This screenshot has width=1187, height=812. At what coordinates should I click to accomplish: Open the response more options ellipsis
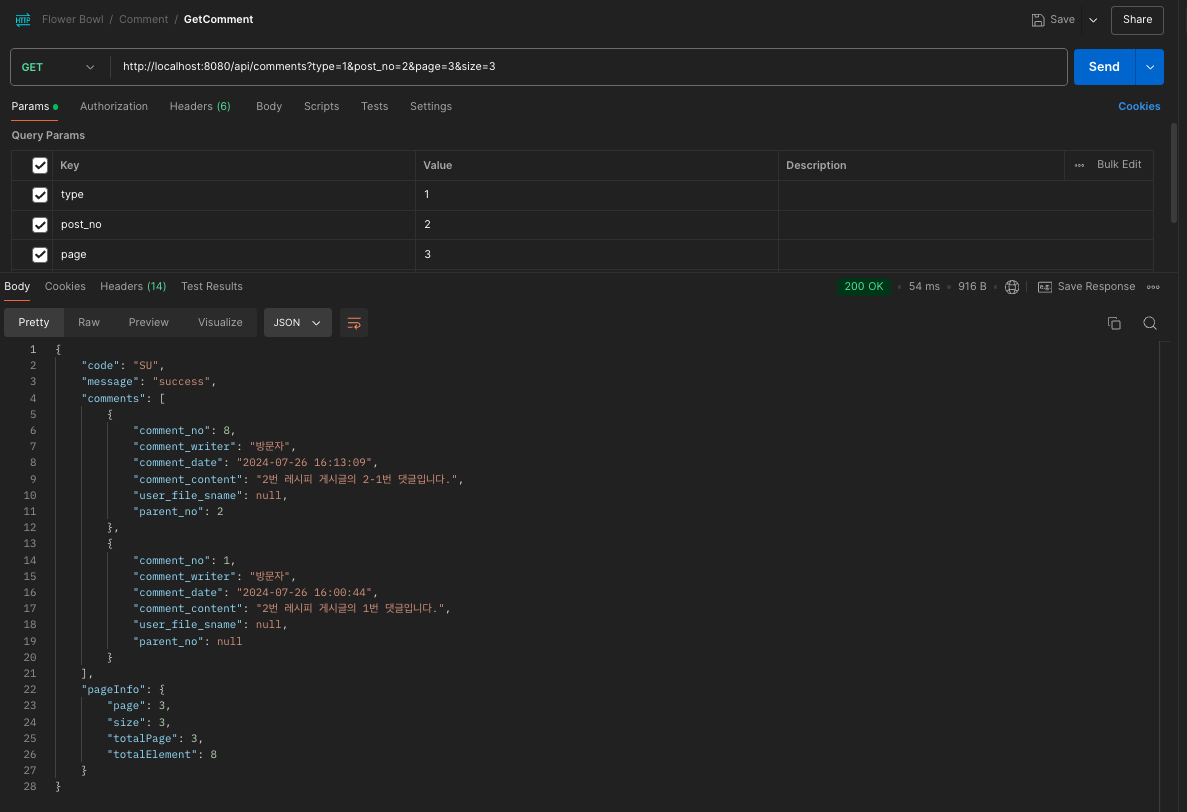(1153, 287)
